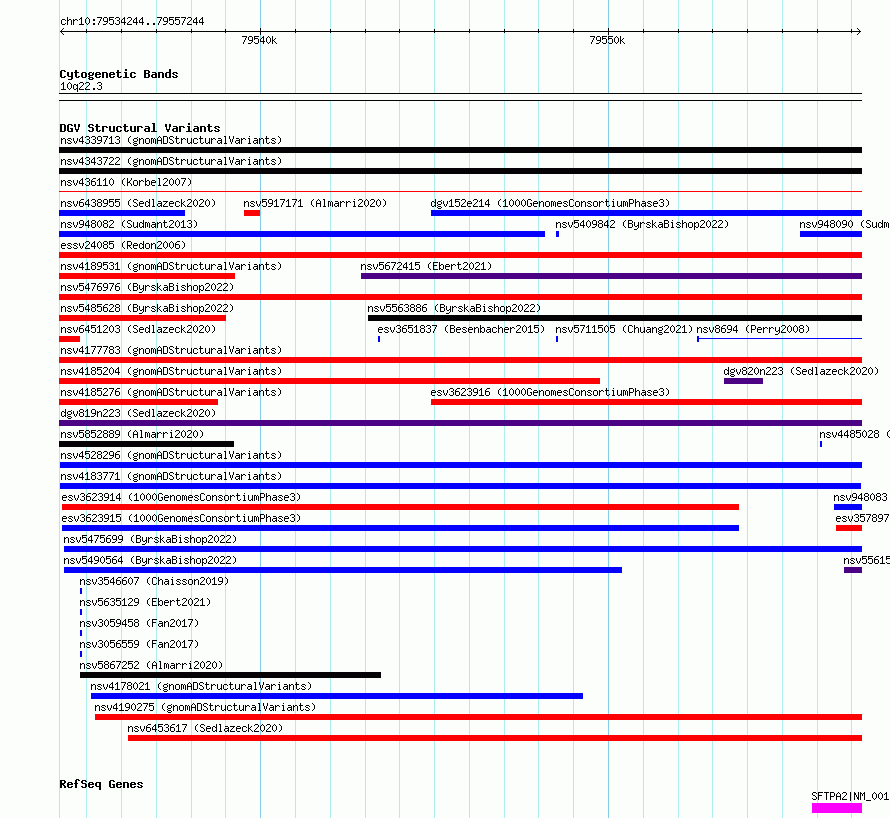Select the nsv5476976 ByrskaBishop2022 label
This screenshot has height=818, width=890.
147,287
